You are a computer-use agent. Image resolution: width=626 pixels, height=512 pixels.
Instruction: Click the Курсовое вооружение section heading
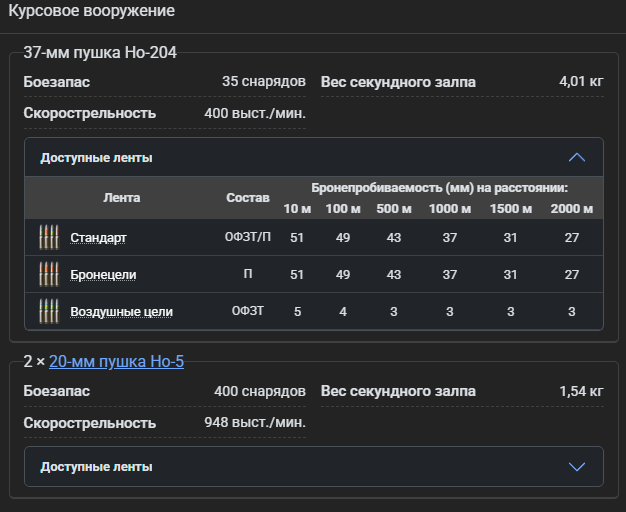click(91, 12)
